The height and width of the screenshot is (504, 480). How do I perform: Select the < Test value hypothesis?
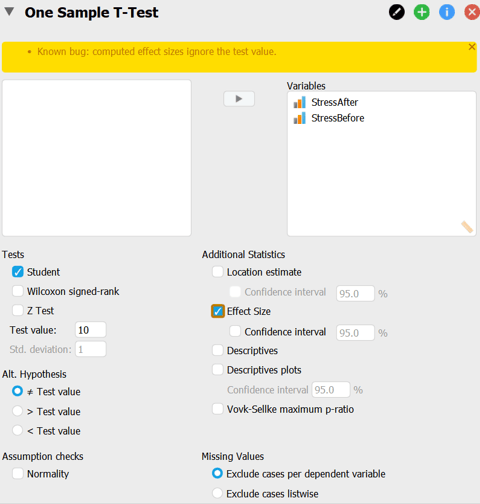[x=17, y=430]
